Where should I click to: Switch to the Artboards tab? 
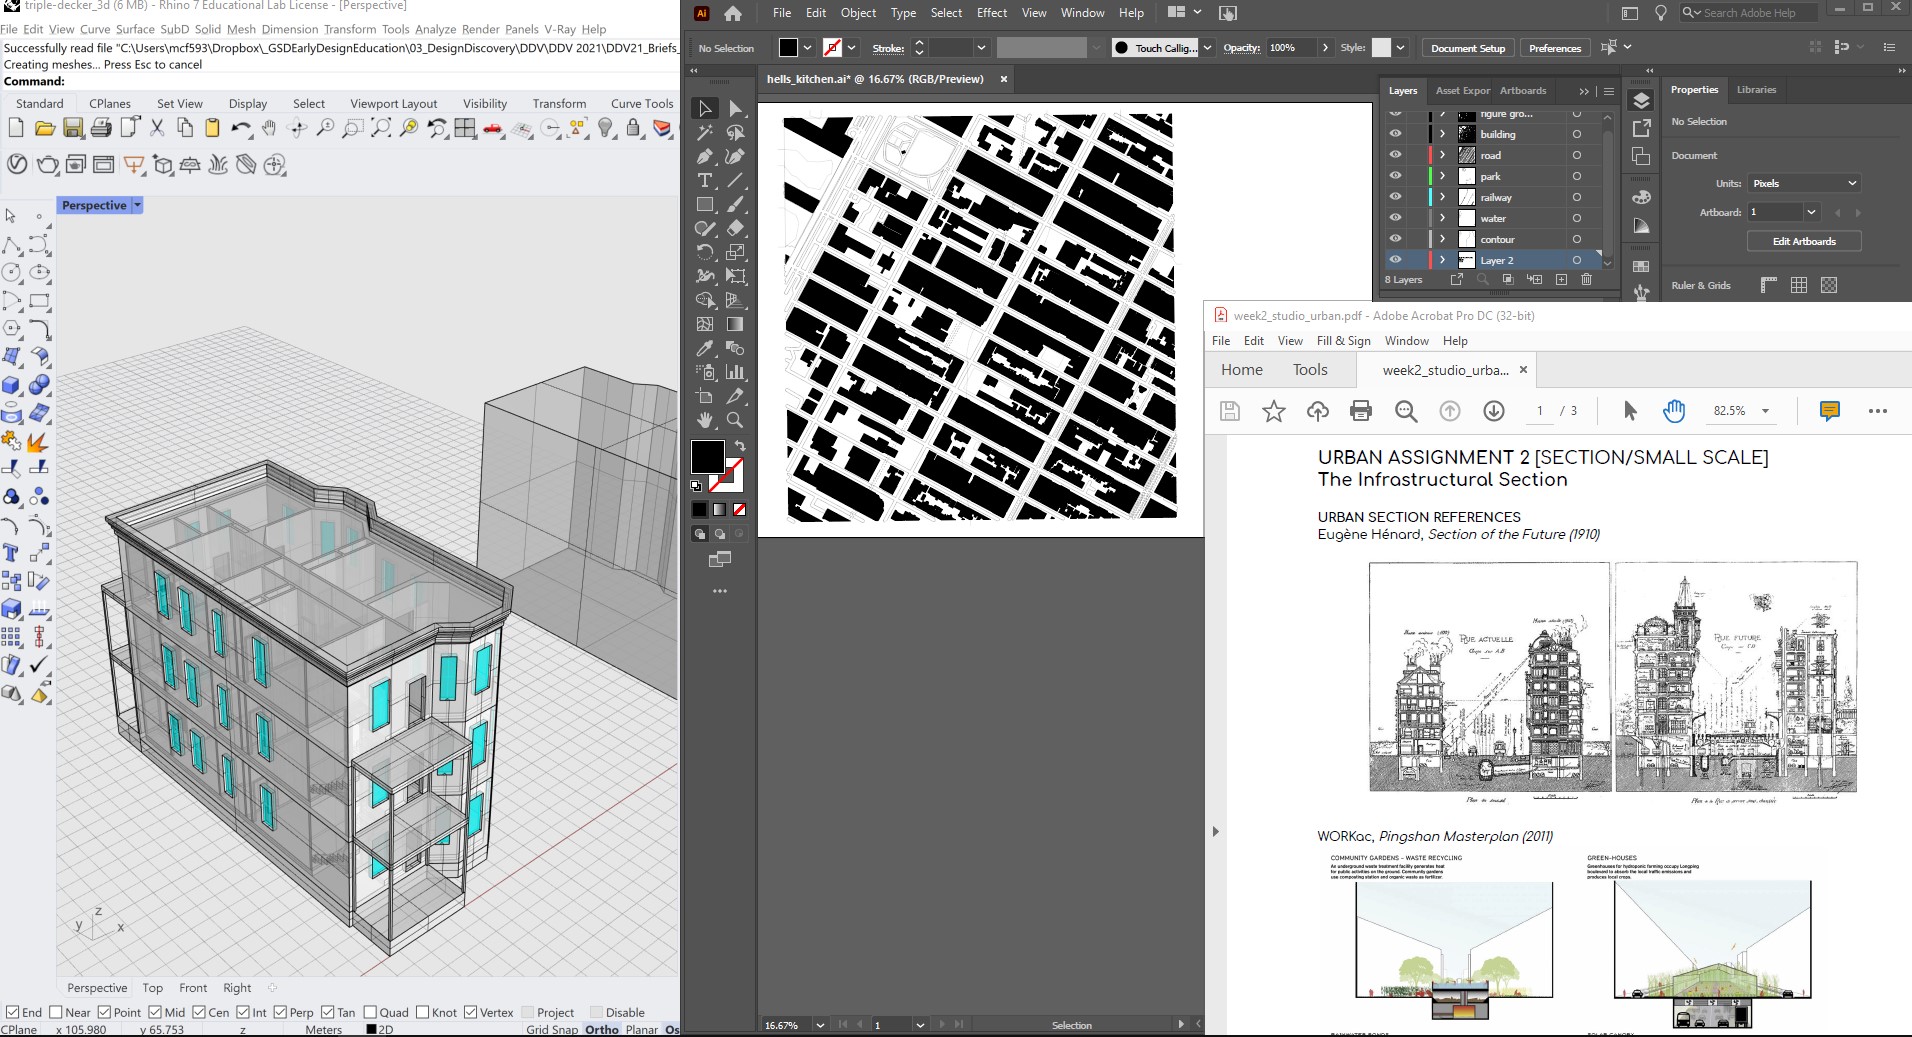(x=1522, y=90)
